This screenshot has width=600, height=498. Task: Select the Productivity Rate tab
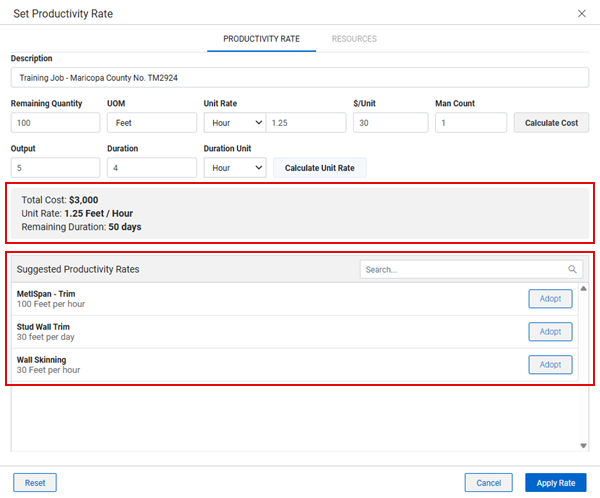261,39
